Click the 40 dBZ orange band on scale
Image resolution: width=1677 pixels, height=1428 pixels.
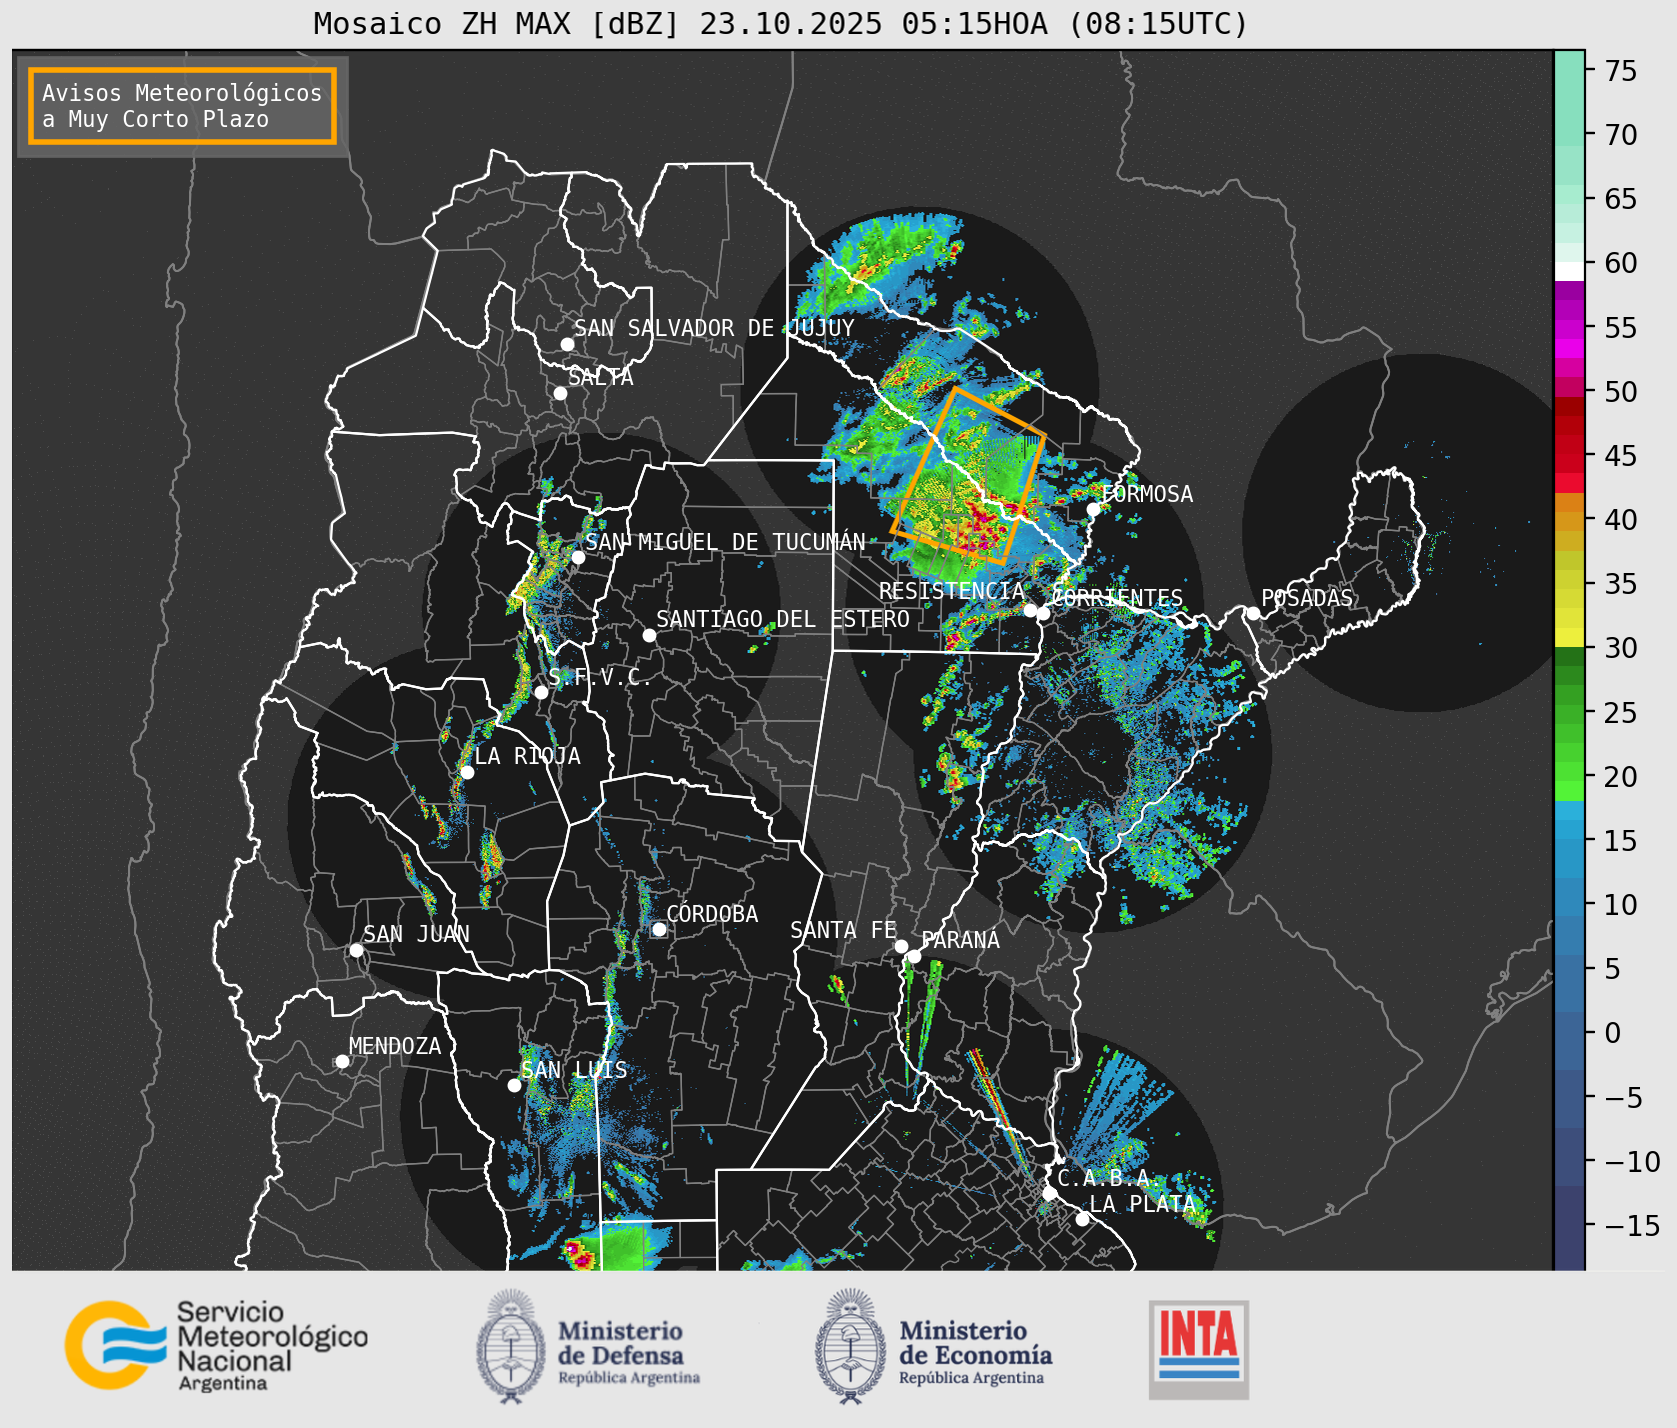(x=1569, y=520)
